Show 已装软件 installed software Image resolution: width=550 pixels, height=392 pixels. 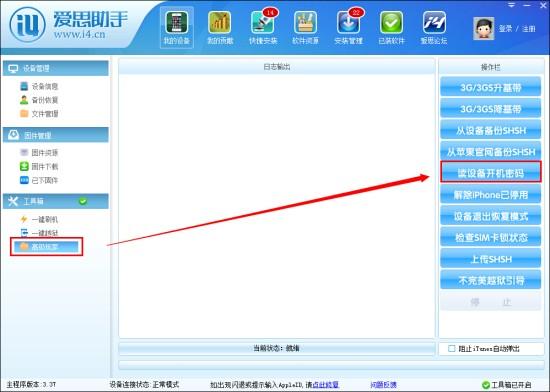point(391,28)
